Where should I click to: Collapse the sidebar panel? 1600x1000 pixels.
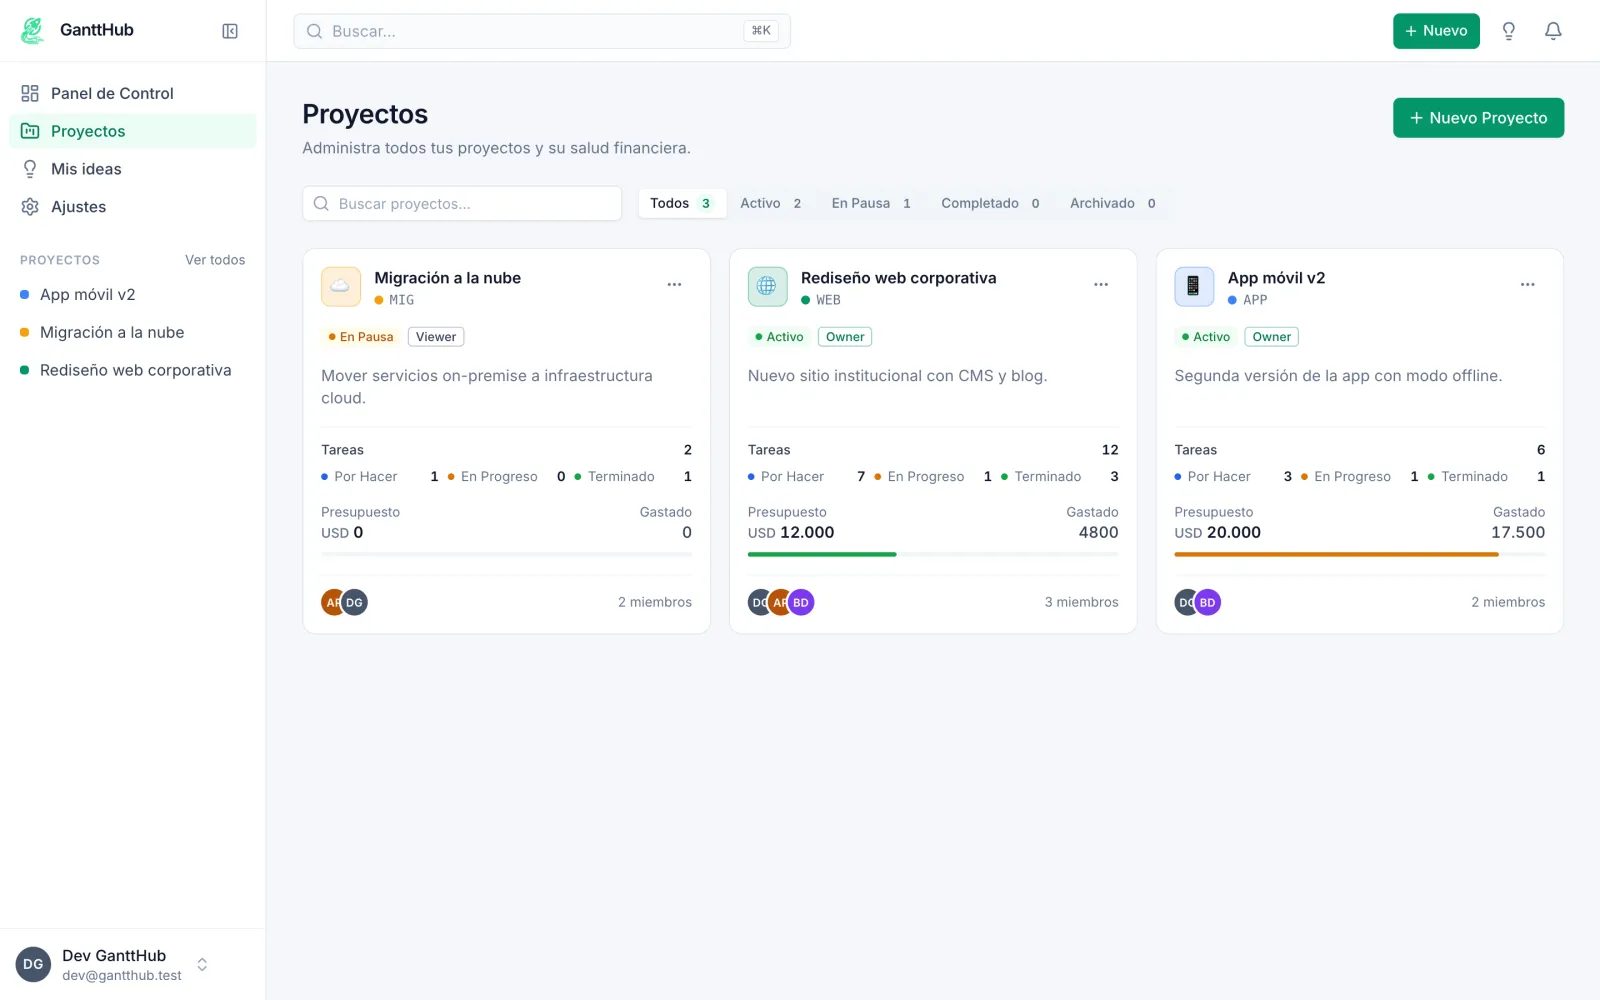tap(230, 31)
